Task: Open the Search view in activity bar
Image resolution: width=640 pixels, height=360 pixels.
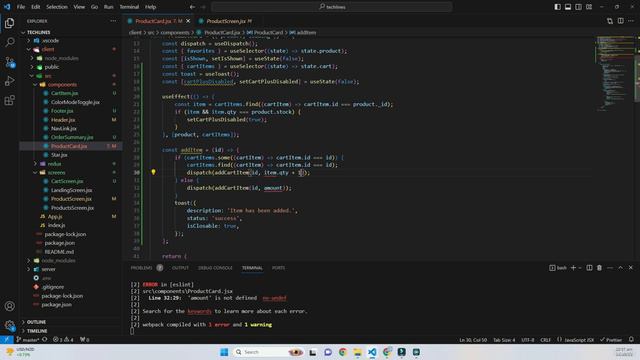Action: tap(9, 42)
